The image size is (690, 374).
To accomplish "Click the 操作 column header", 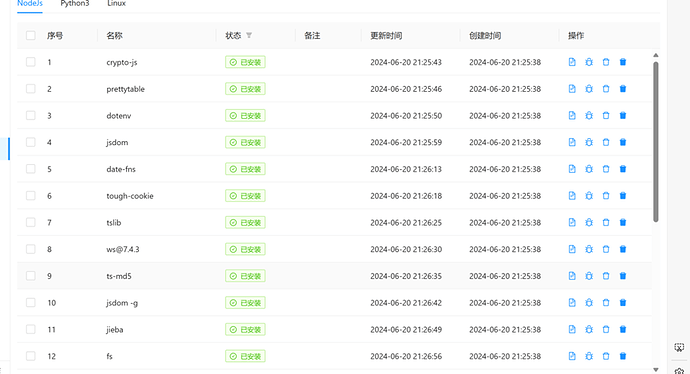I will (x=576, y=35).
